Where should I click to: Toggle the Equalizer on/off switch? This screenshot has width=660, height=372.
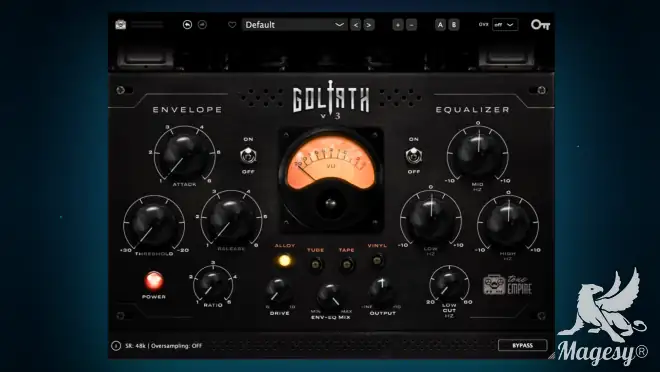[x=414, y=155]
